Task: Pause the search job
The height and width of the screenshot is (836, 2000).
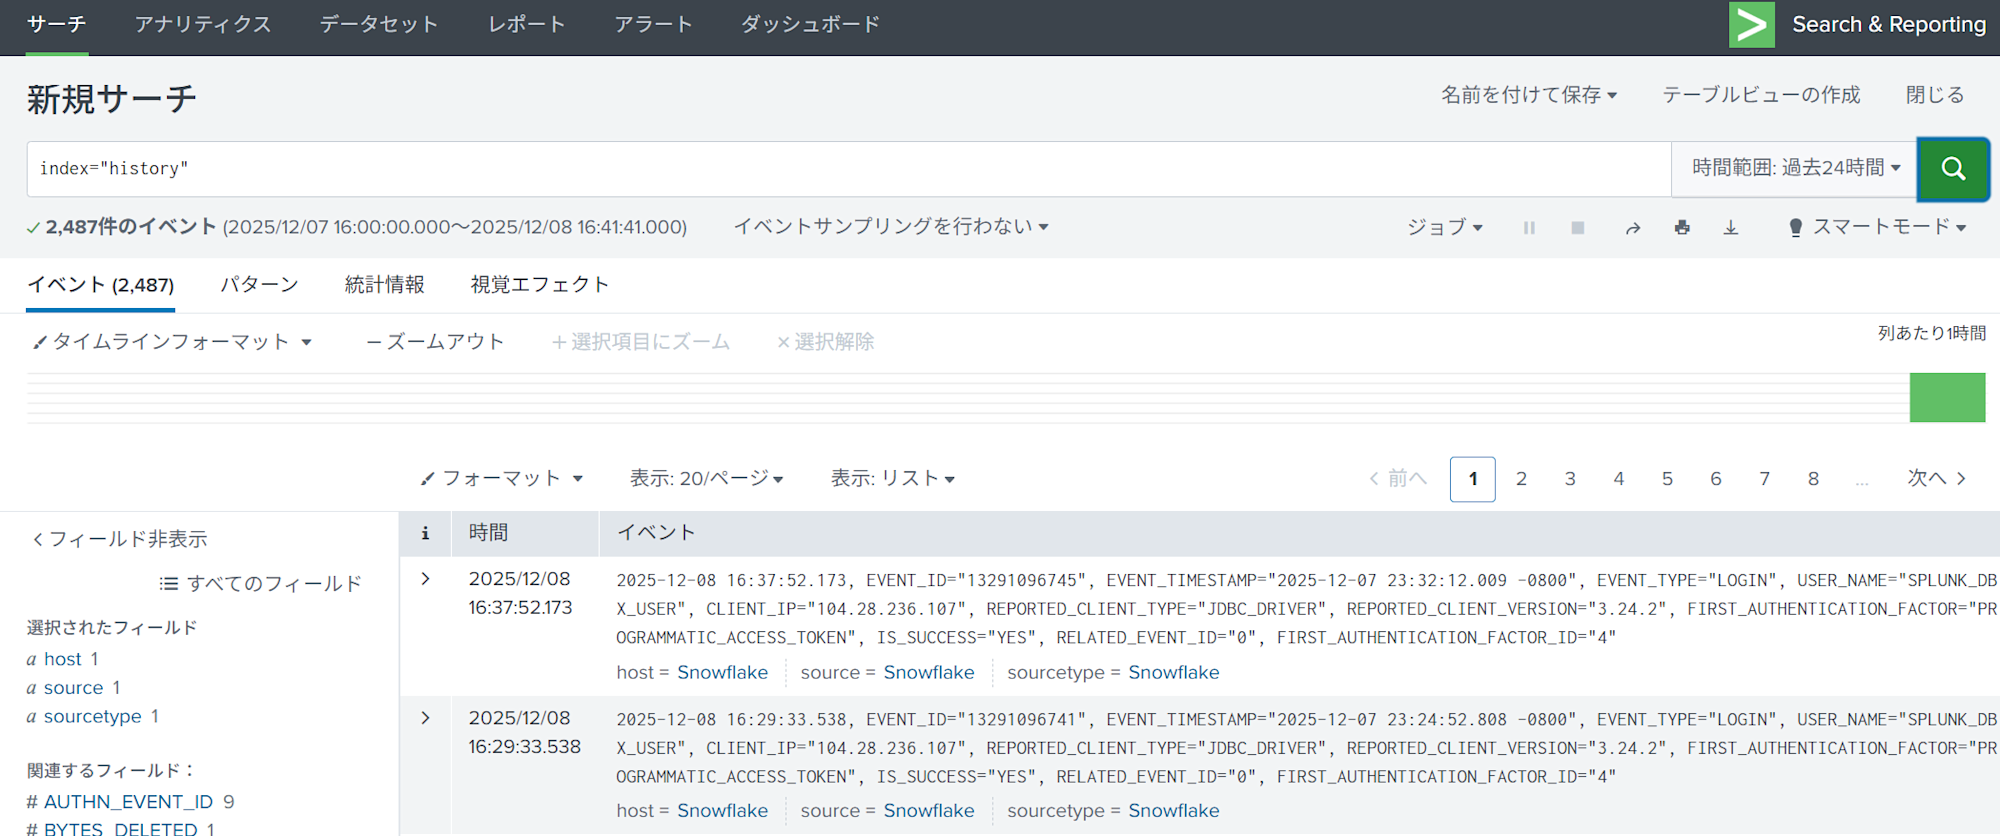Action: (1529, 228)
